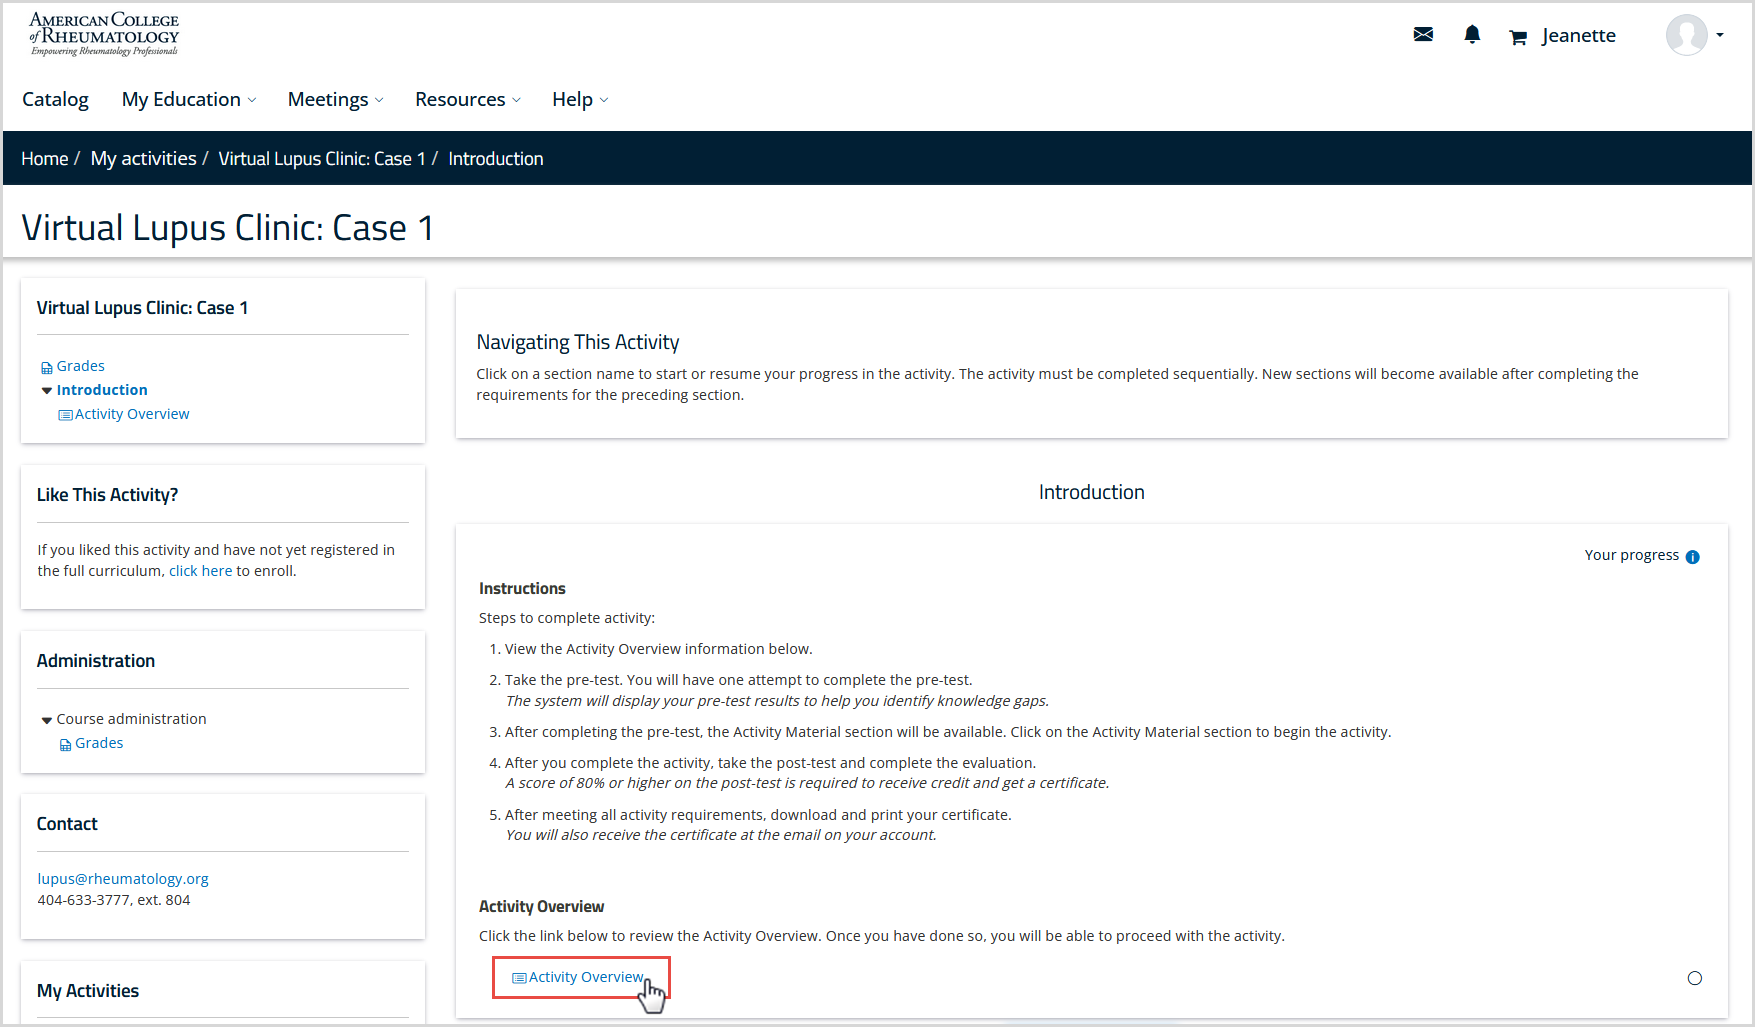Viewport: 1755px width, 1027px height.
Task: Click the page icon beside main Activity Overview link
Action: [x=519, y=978]
